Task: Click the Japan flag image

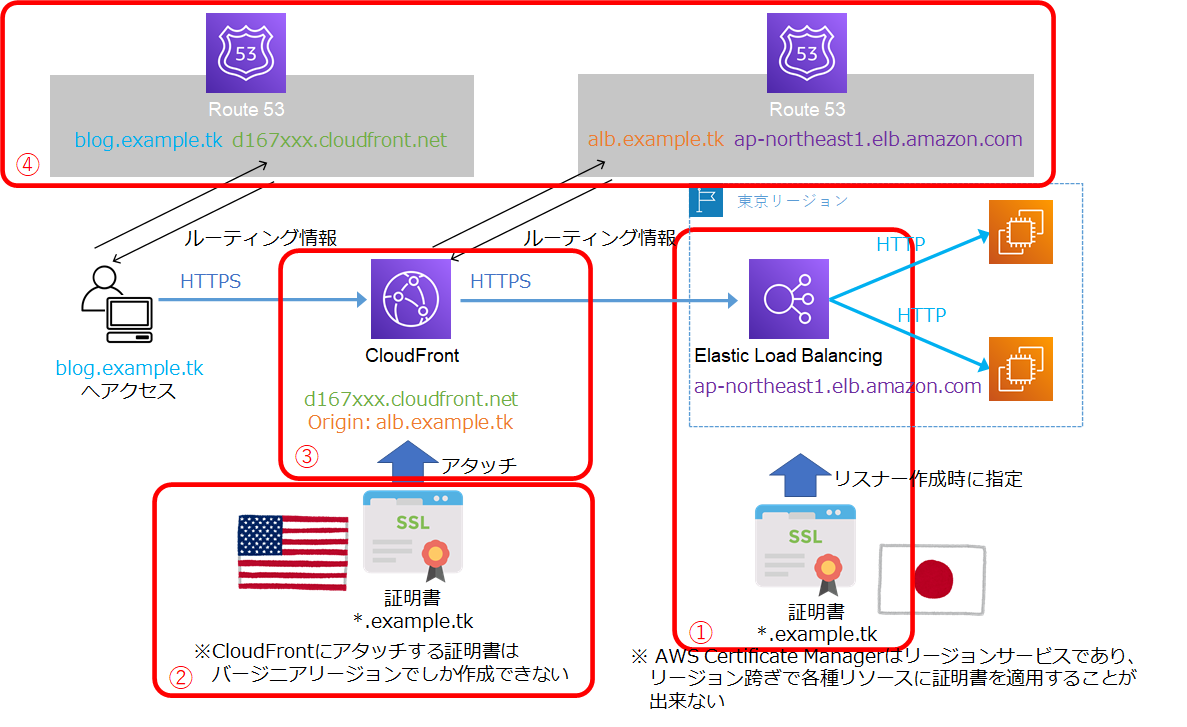Action: [x=932, y=579]
